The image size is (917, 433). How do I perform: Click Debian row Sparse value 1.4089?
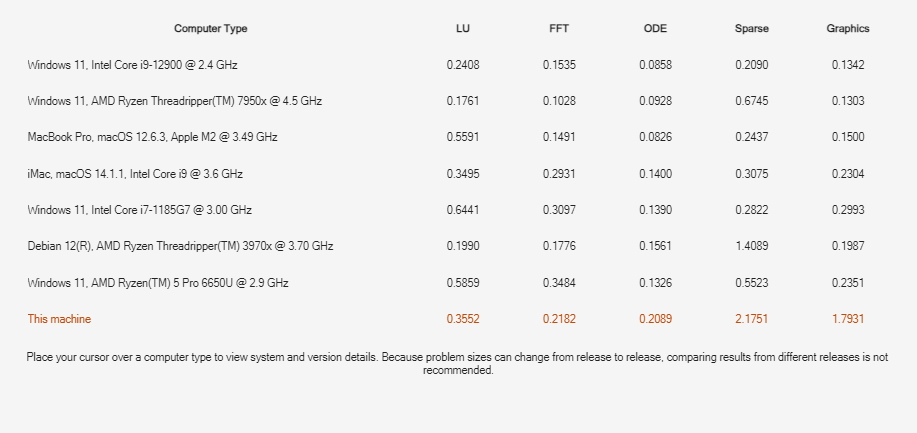click(751, 246)
